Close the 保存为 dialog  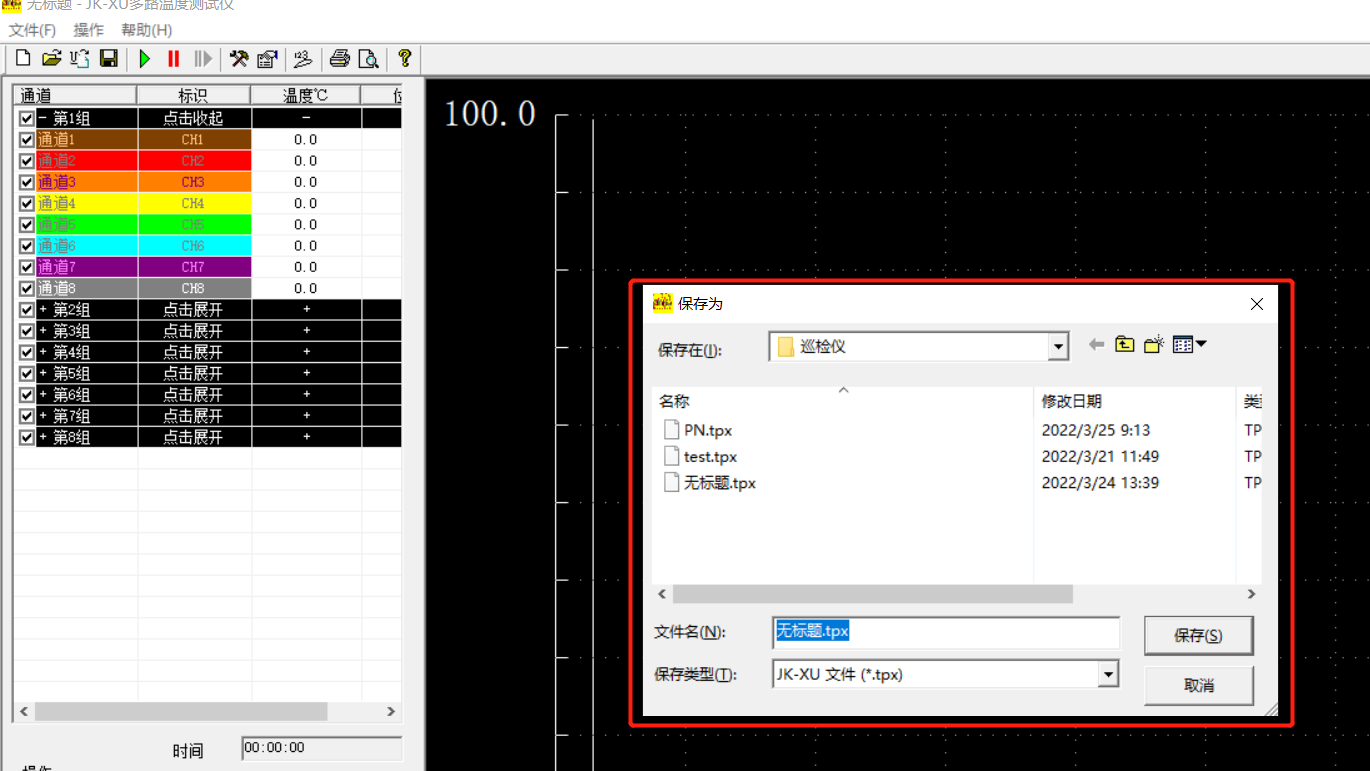tap(1257, 304)
